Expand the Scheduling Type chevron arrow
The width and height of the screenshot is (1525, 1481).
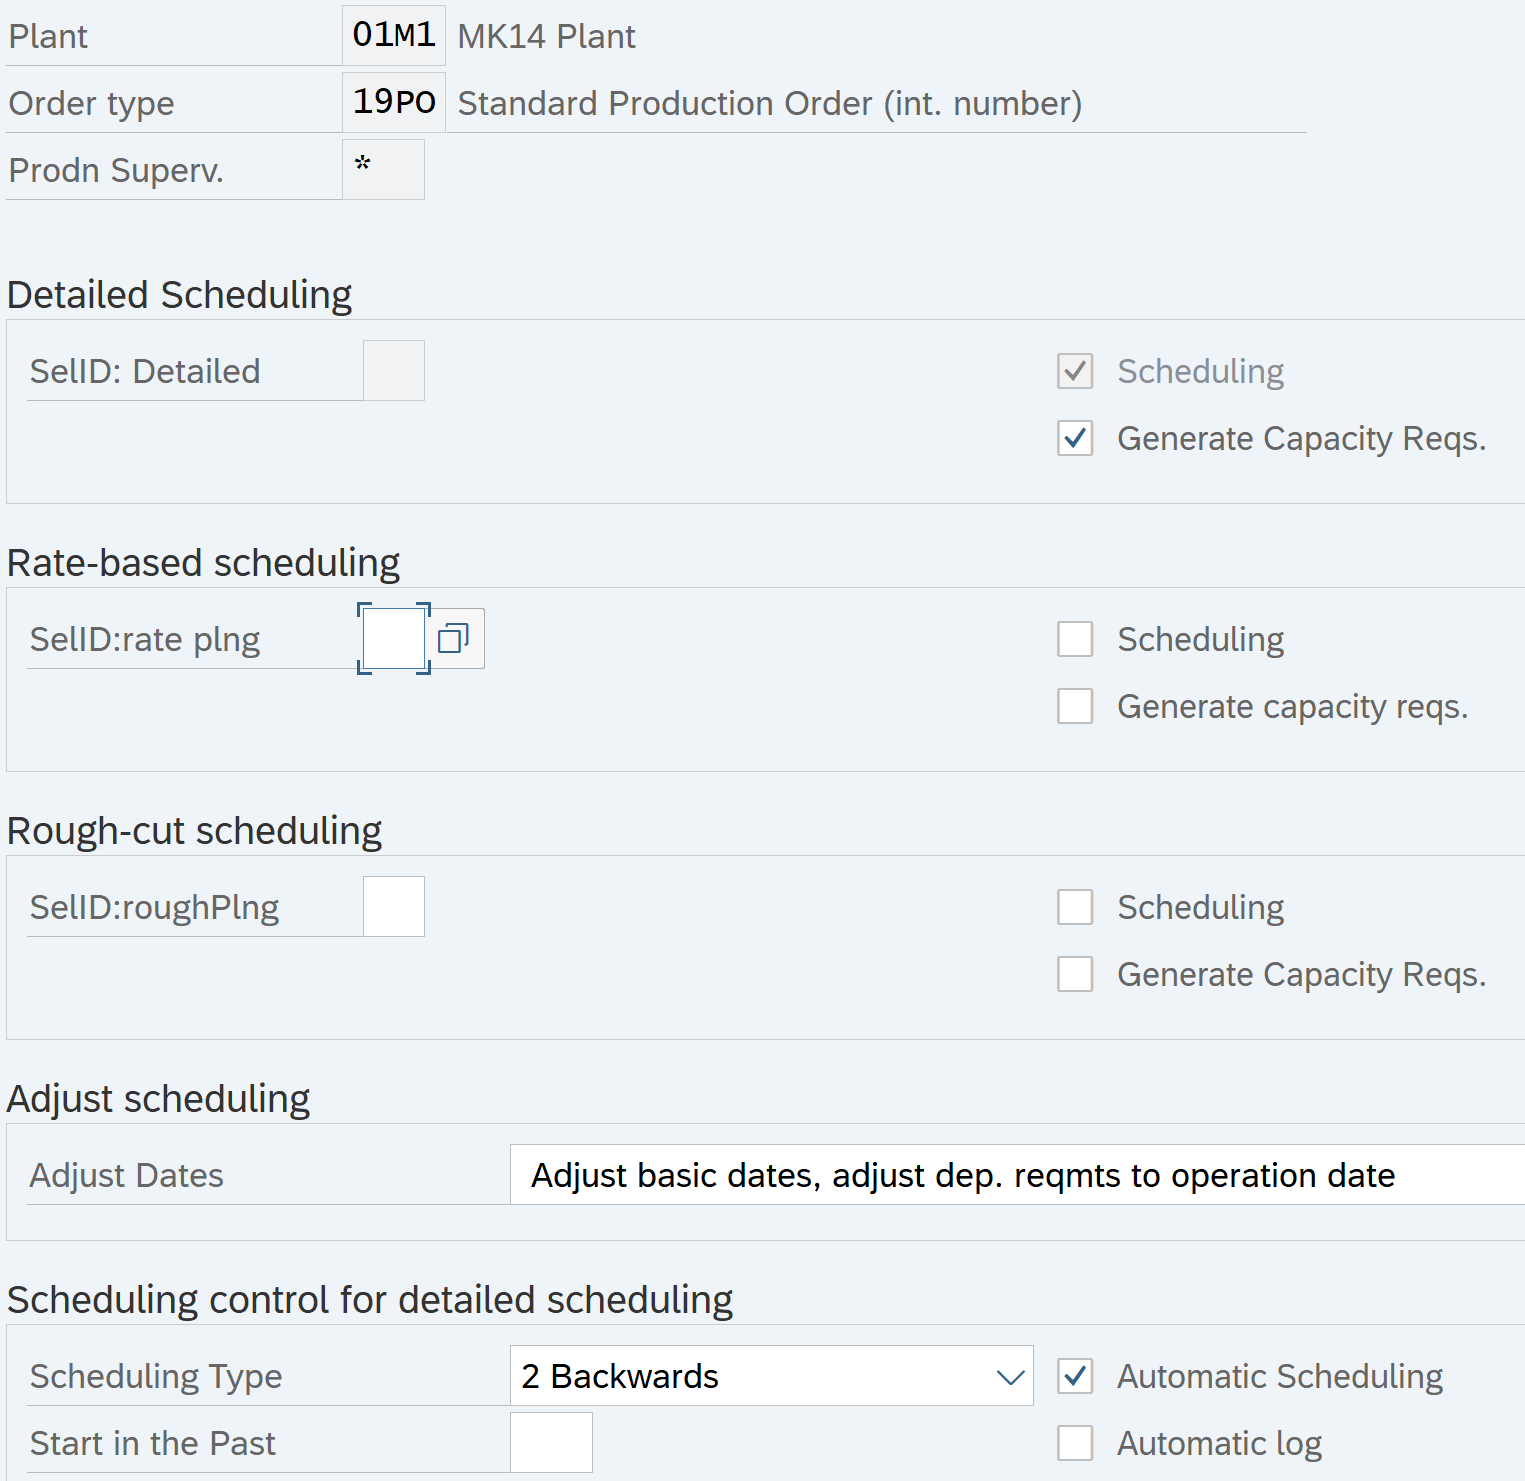tap(1010, 1377)
